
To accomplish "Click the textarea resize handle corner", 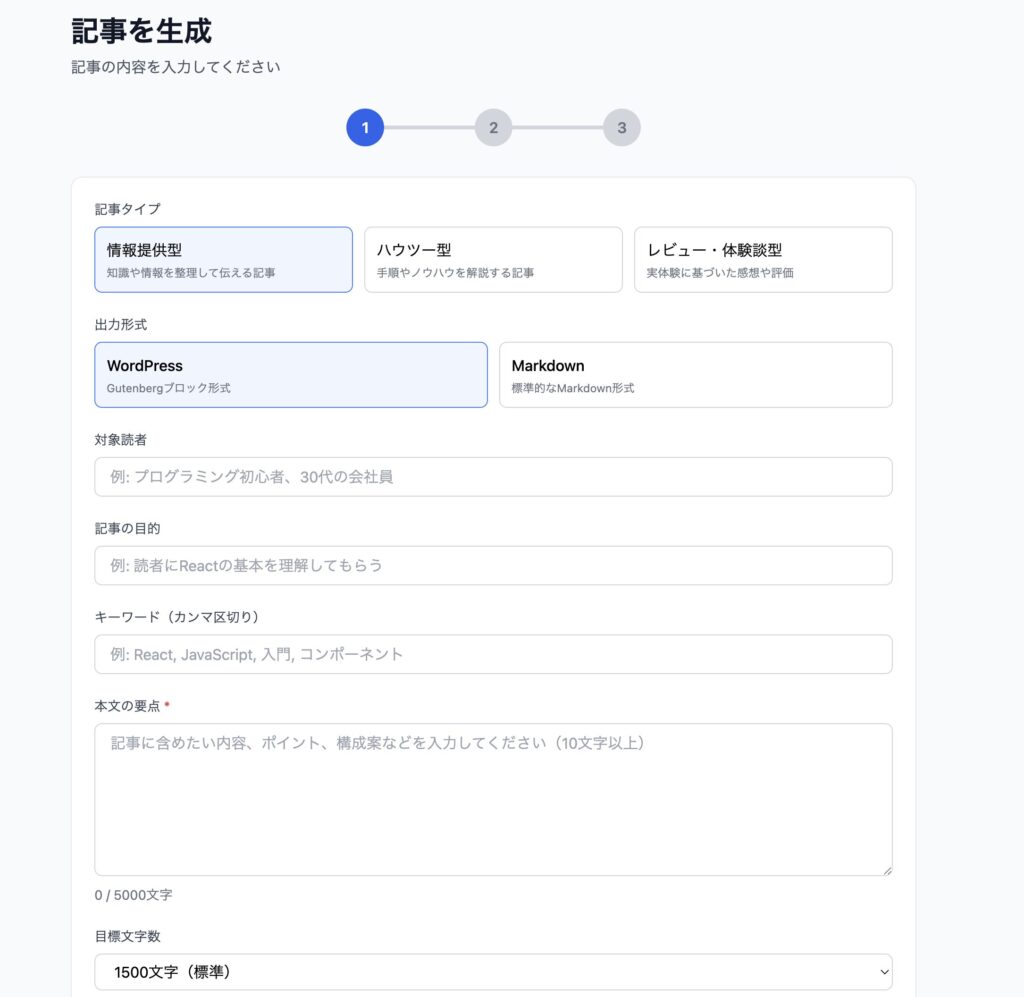I will point(886,869).
